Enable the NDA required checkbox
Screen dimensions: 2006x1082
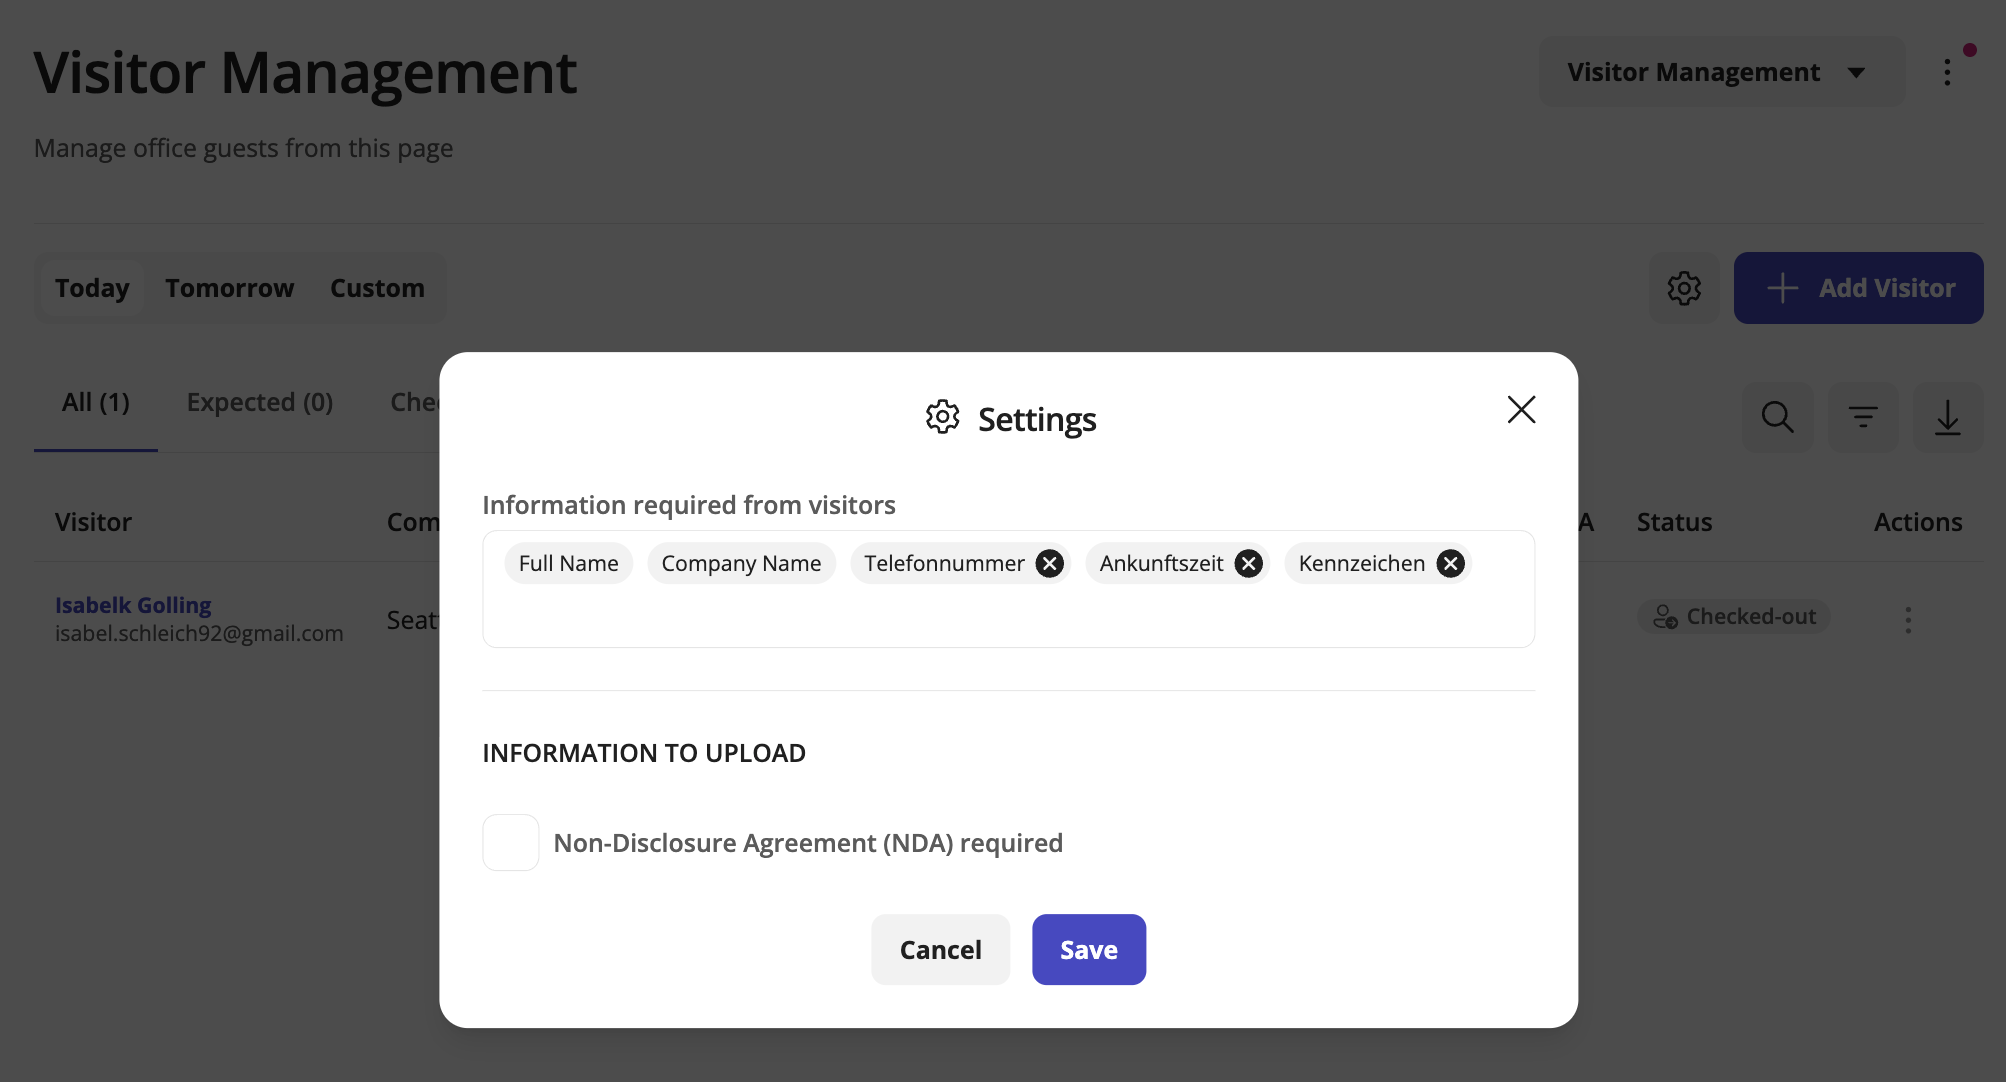pyautogui.click(x=511, y=842)
